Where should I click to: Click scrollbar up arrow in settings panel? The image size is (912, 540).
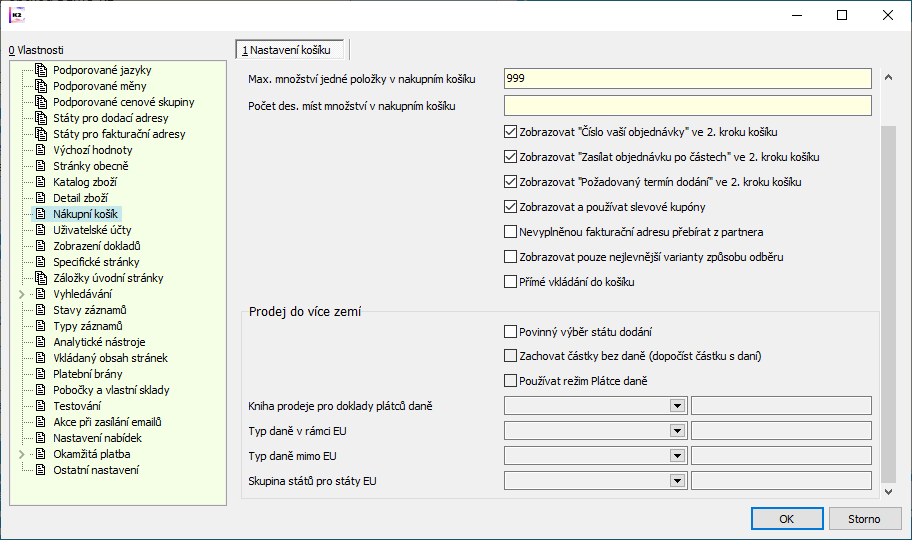[888, 77]
